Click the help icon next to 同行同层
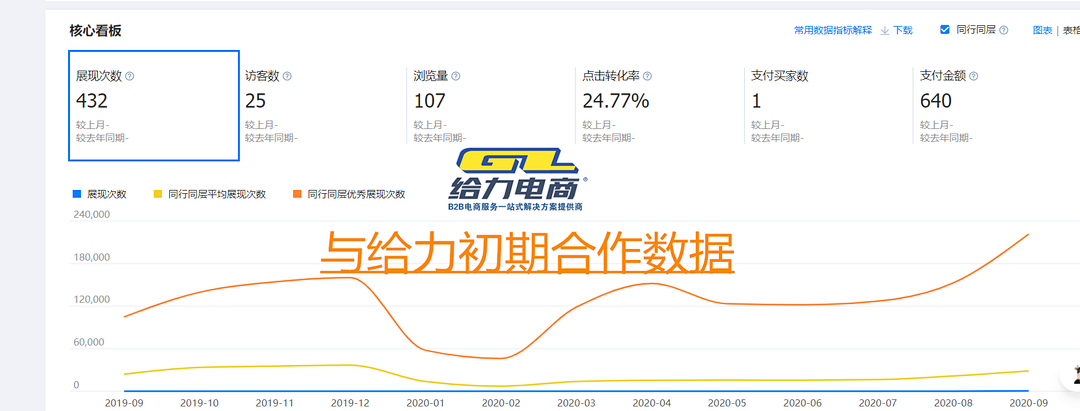This screenshot has height=411, width=1080. pyautogui.click(x=1004, y=31)
